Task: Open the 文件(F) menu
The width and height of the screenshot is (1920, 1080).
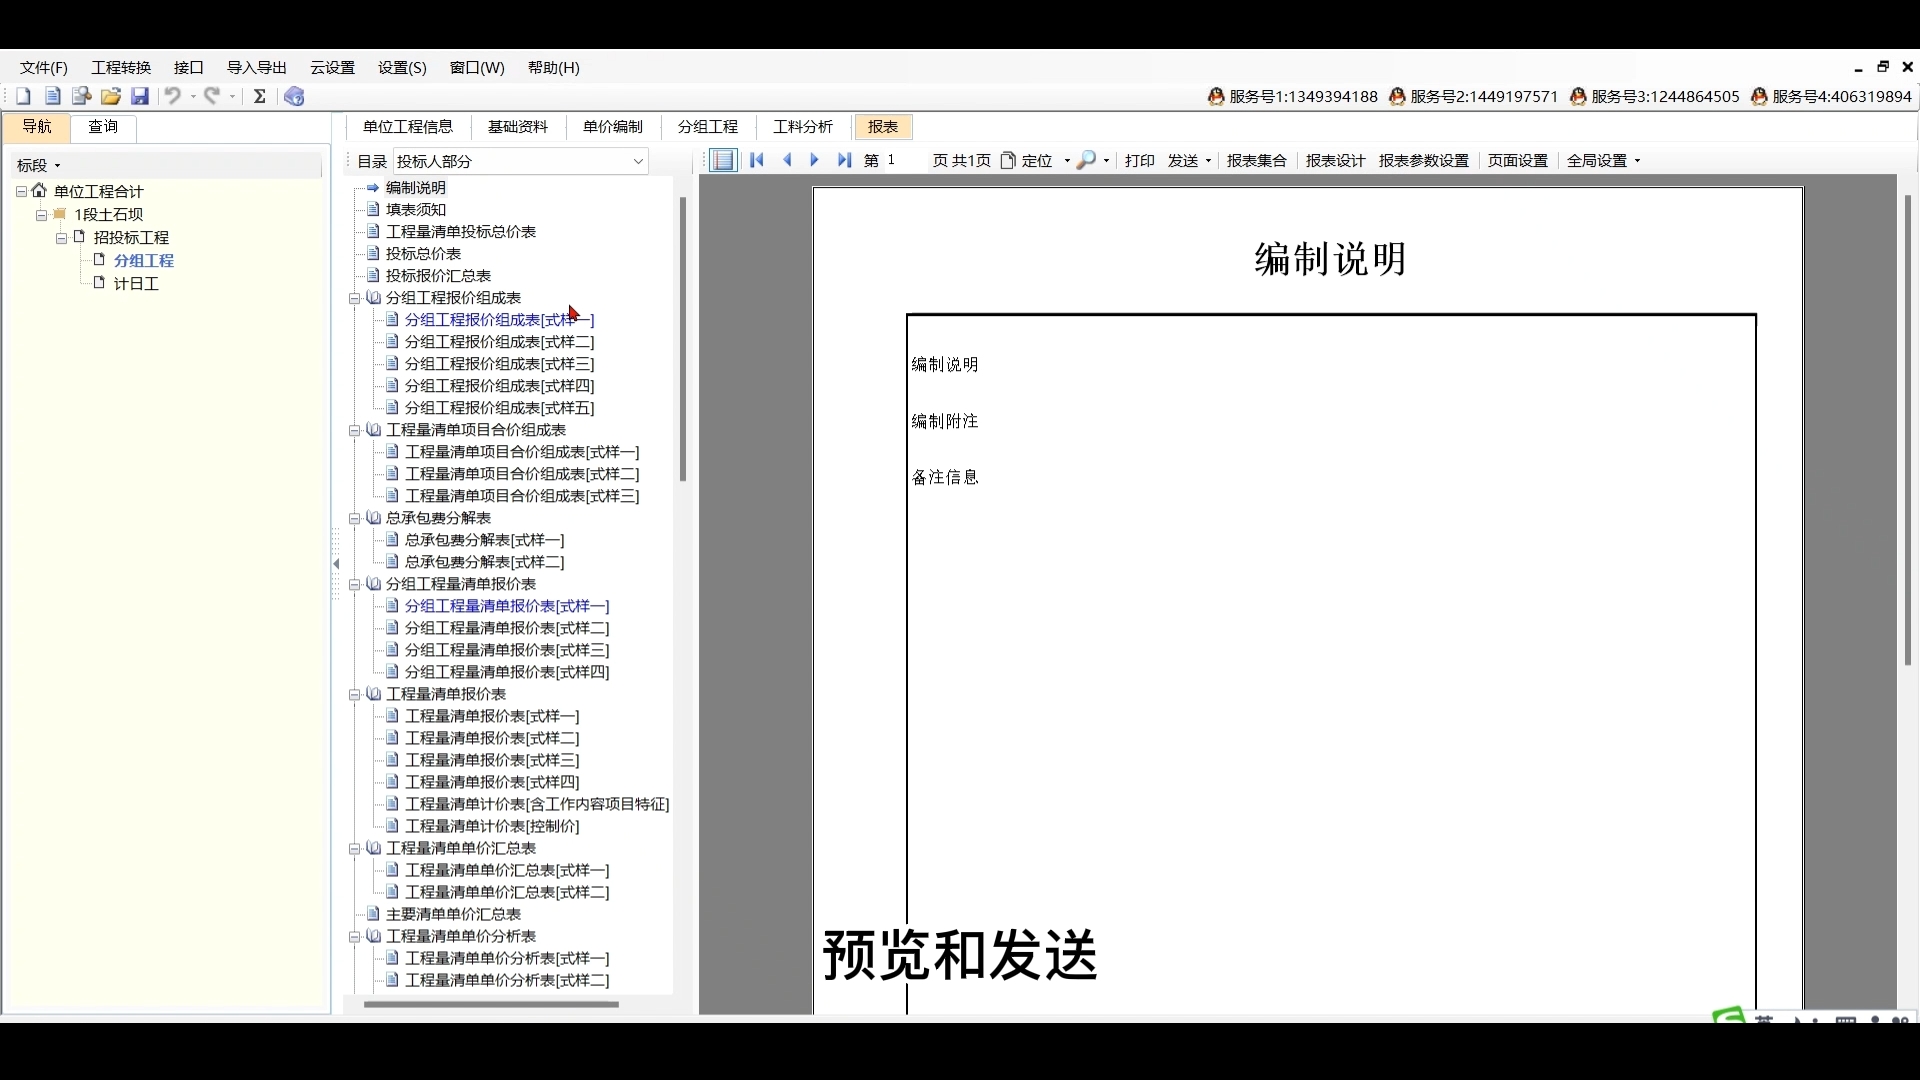Action: coord(44,67)
